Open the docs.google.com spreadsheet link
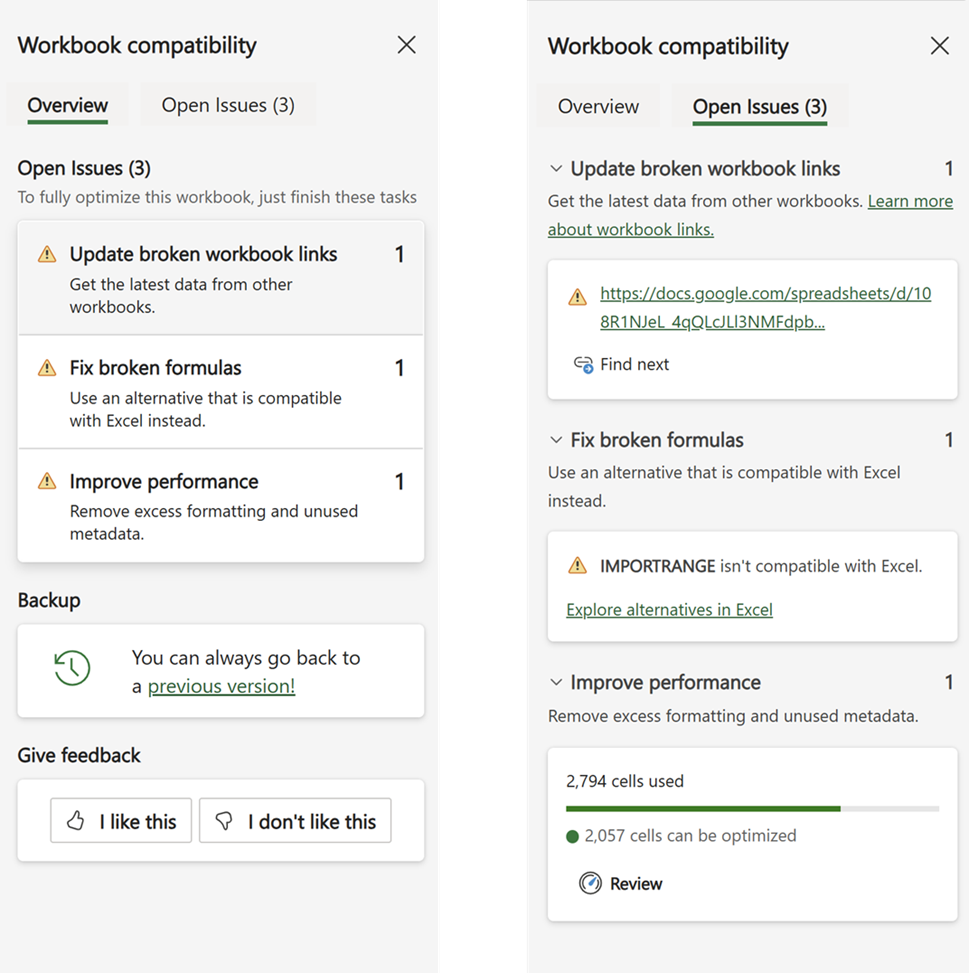 pos(766,308)
